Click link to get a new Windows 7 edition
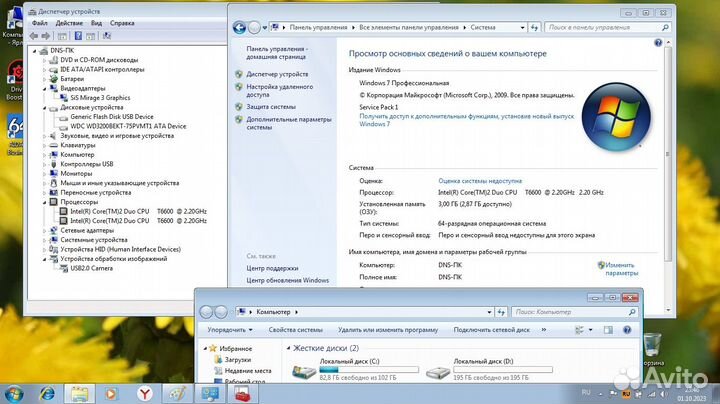The image size is (720, 404). point(467,120)
